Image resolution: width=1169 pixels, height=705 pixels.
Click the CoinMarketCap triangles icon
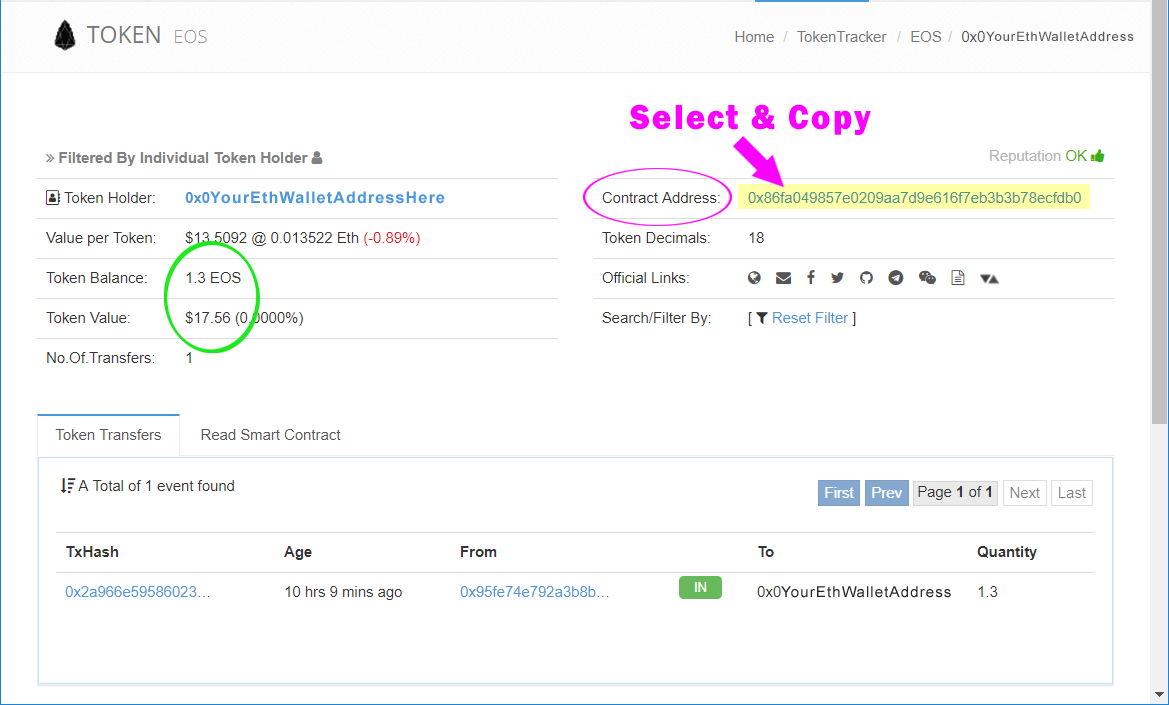(989, 279)
